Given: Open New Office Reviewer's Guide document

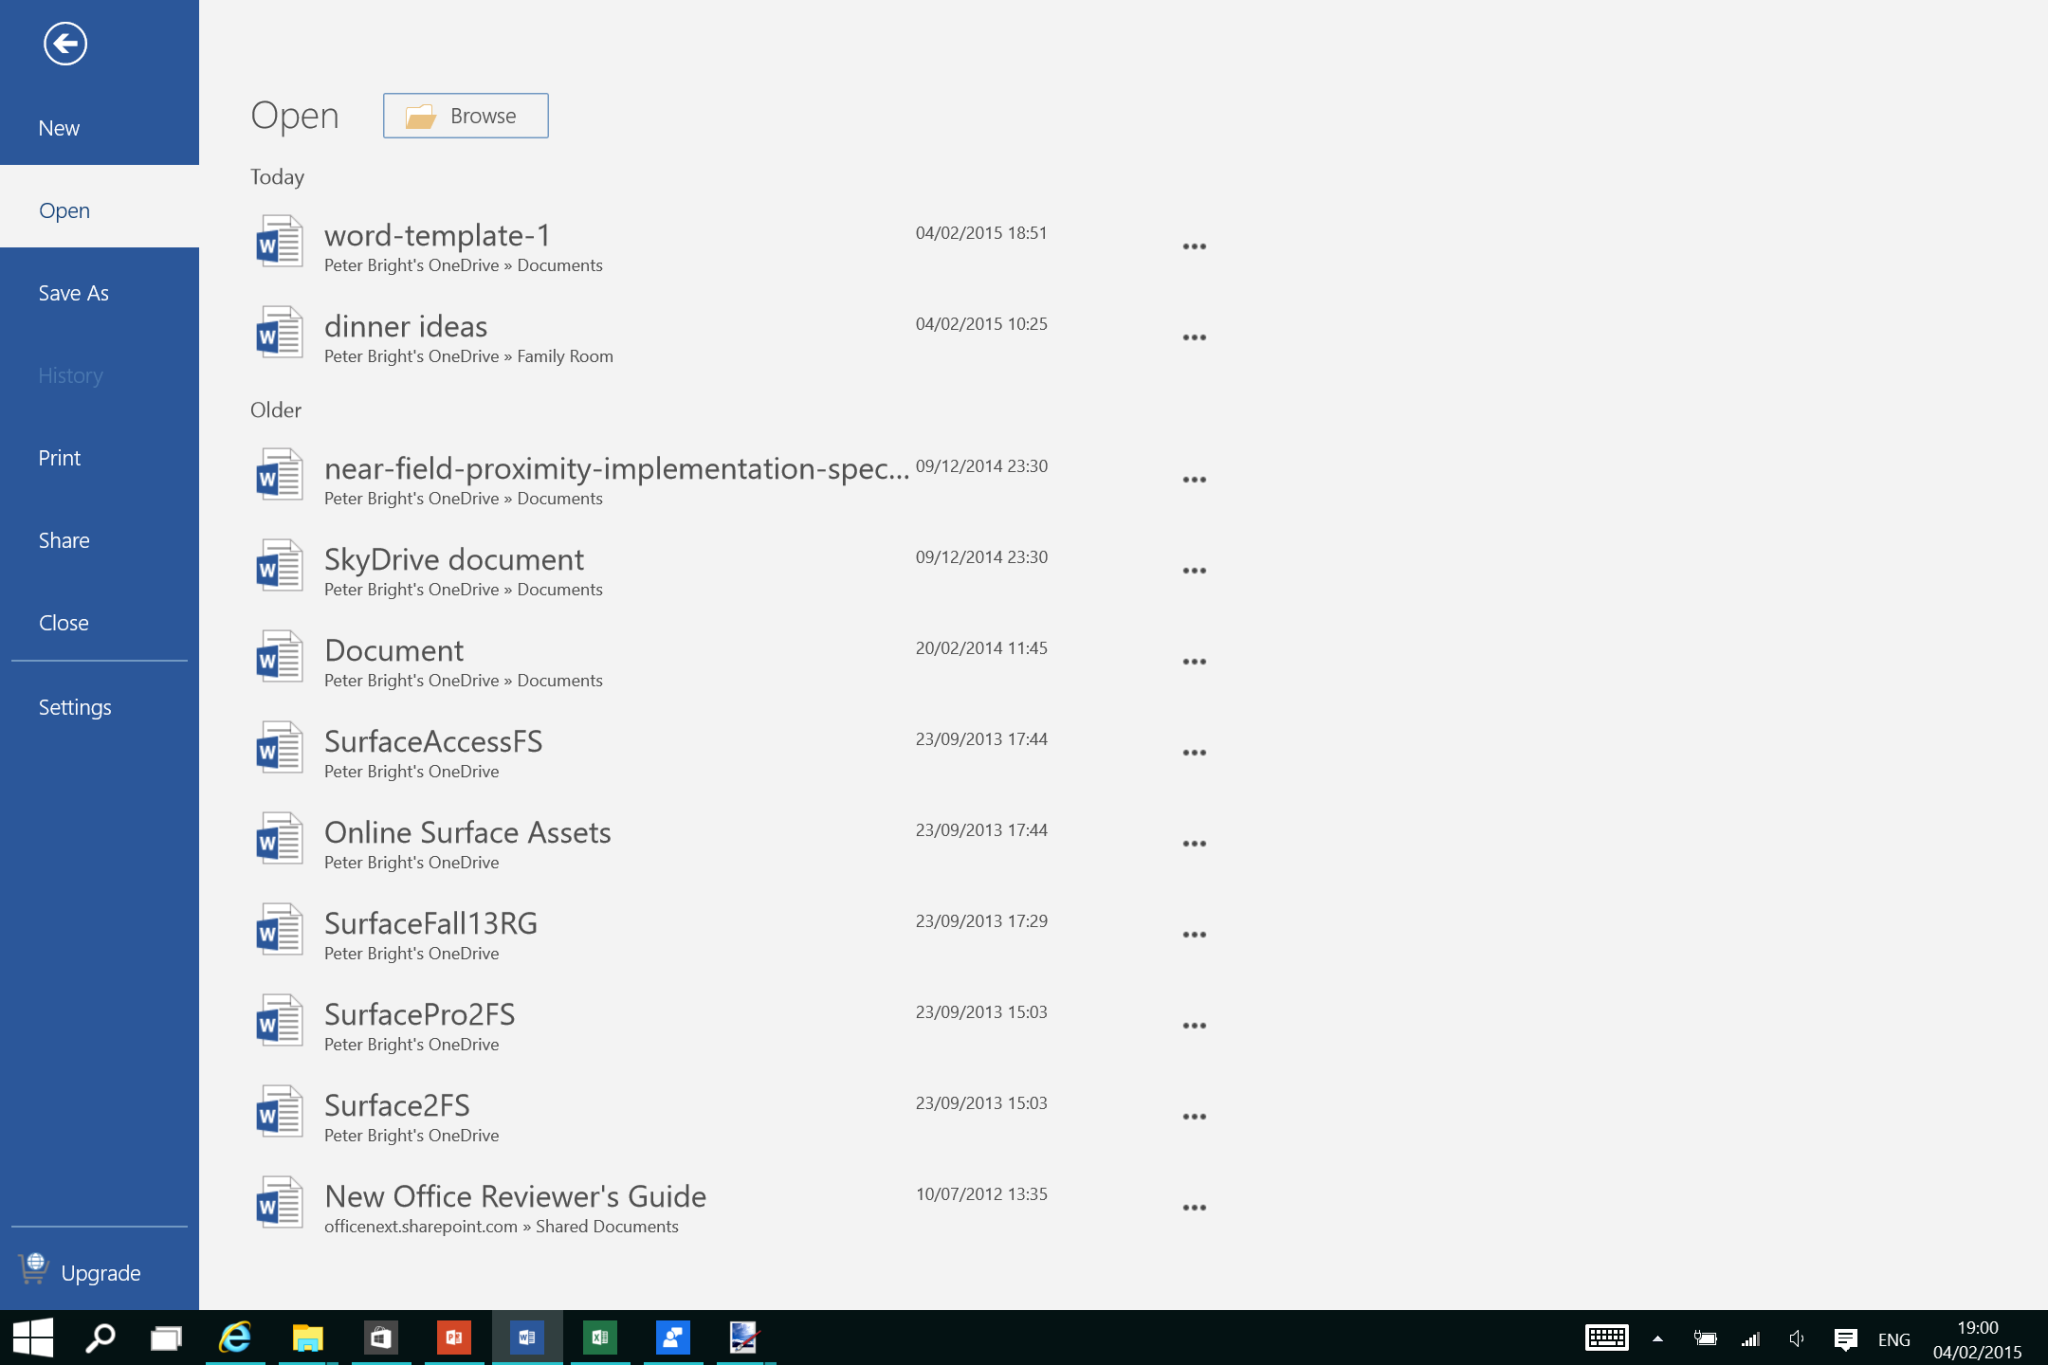Looking at the screenshot, I should click(514, 1196).
